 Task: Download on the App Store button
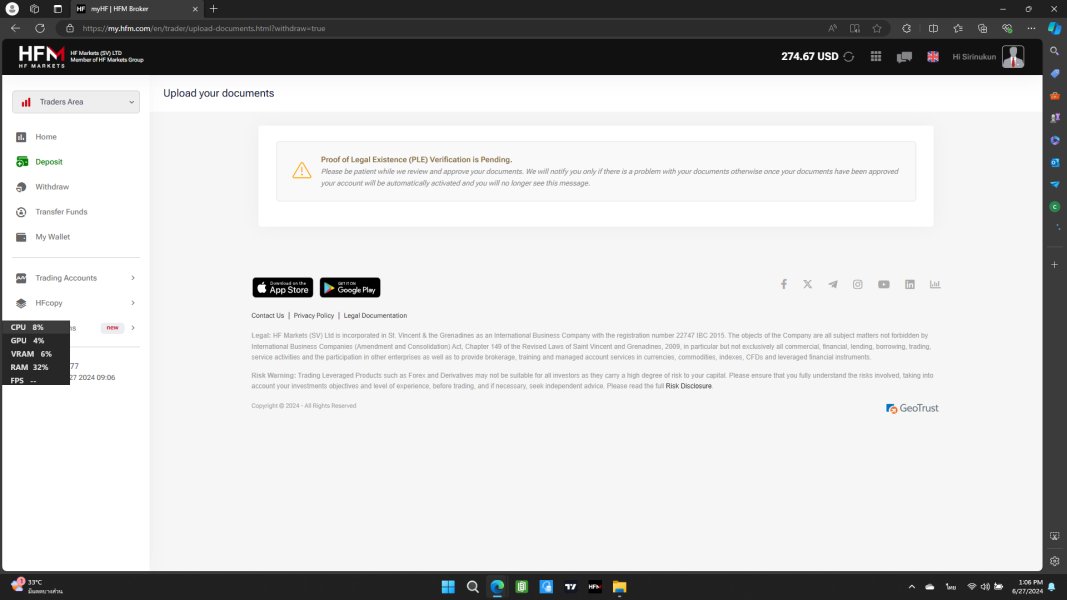click(282, 288)
